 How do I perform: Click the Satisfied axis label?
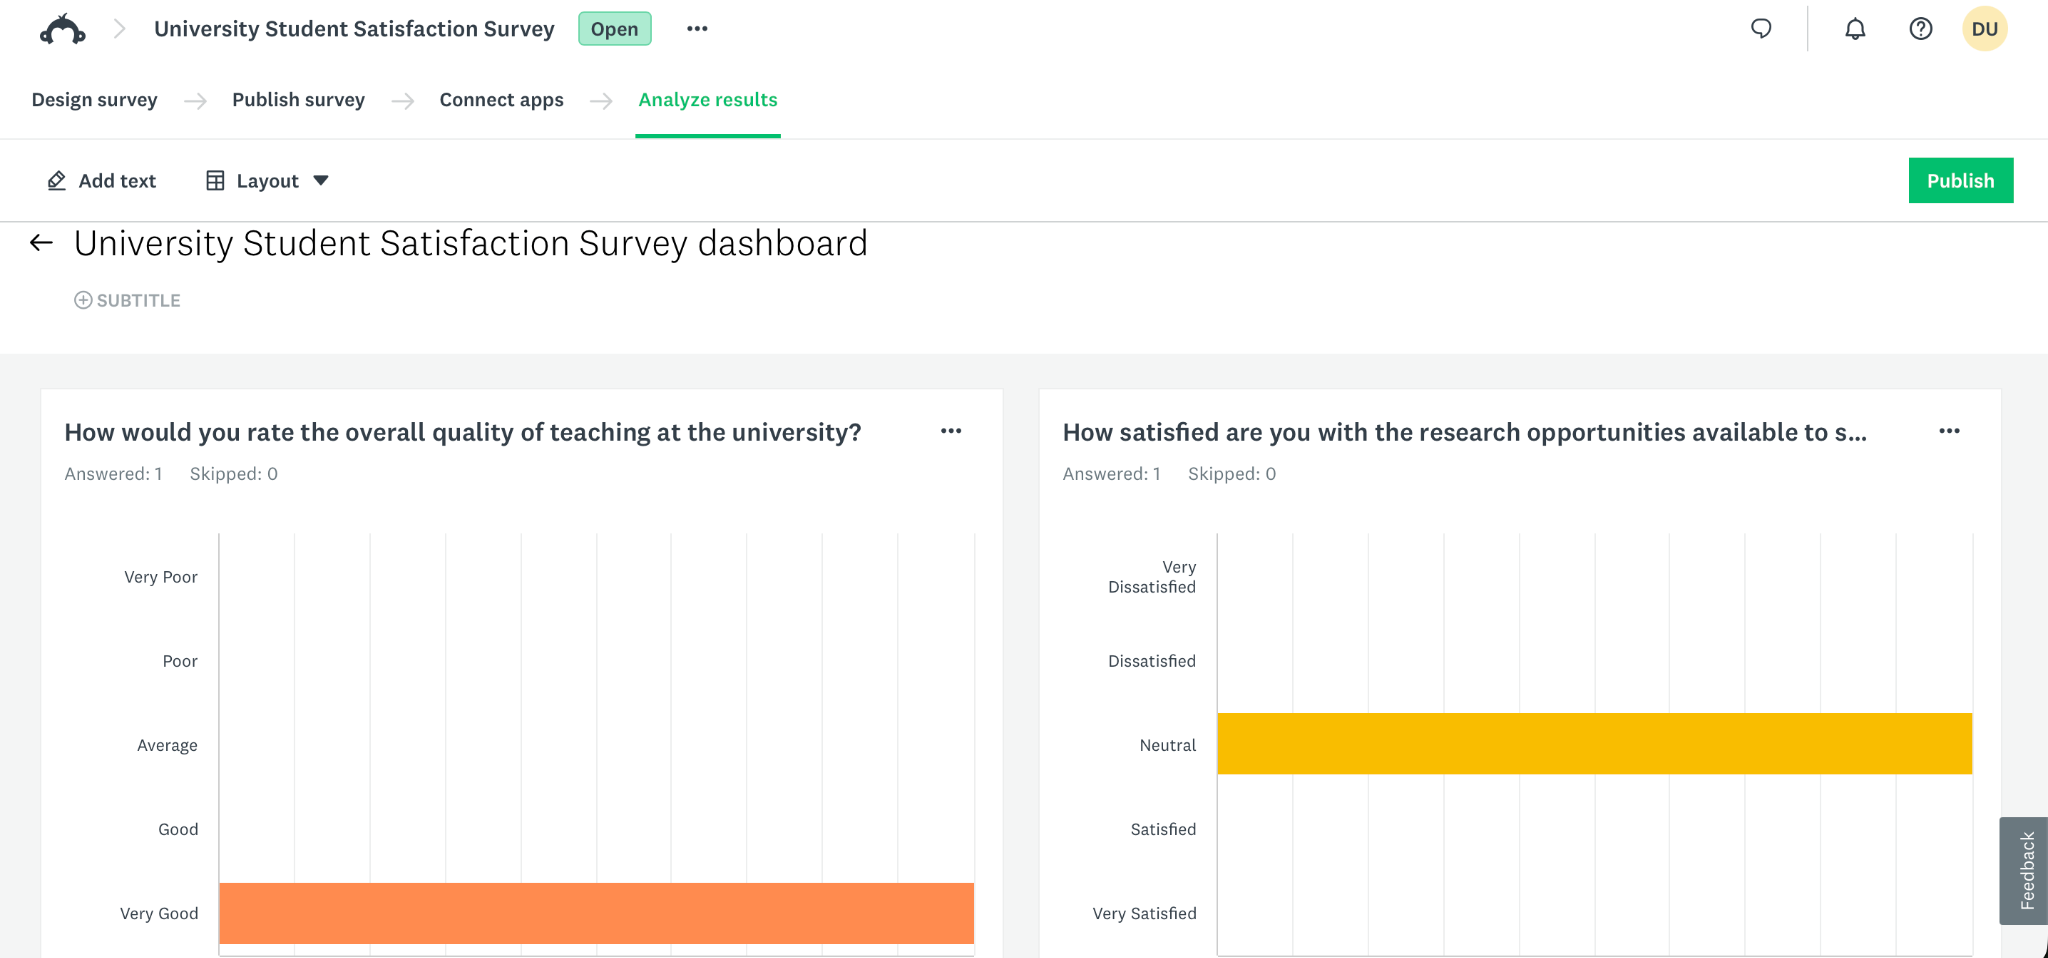click(1164, 829)
